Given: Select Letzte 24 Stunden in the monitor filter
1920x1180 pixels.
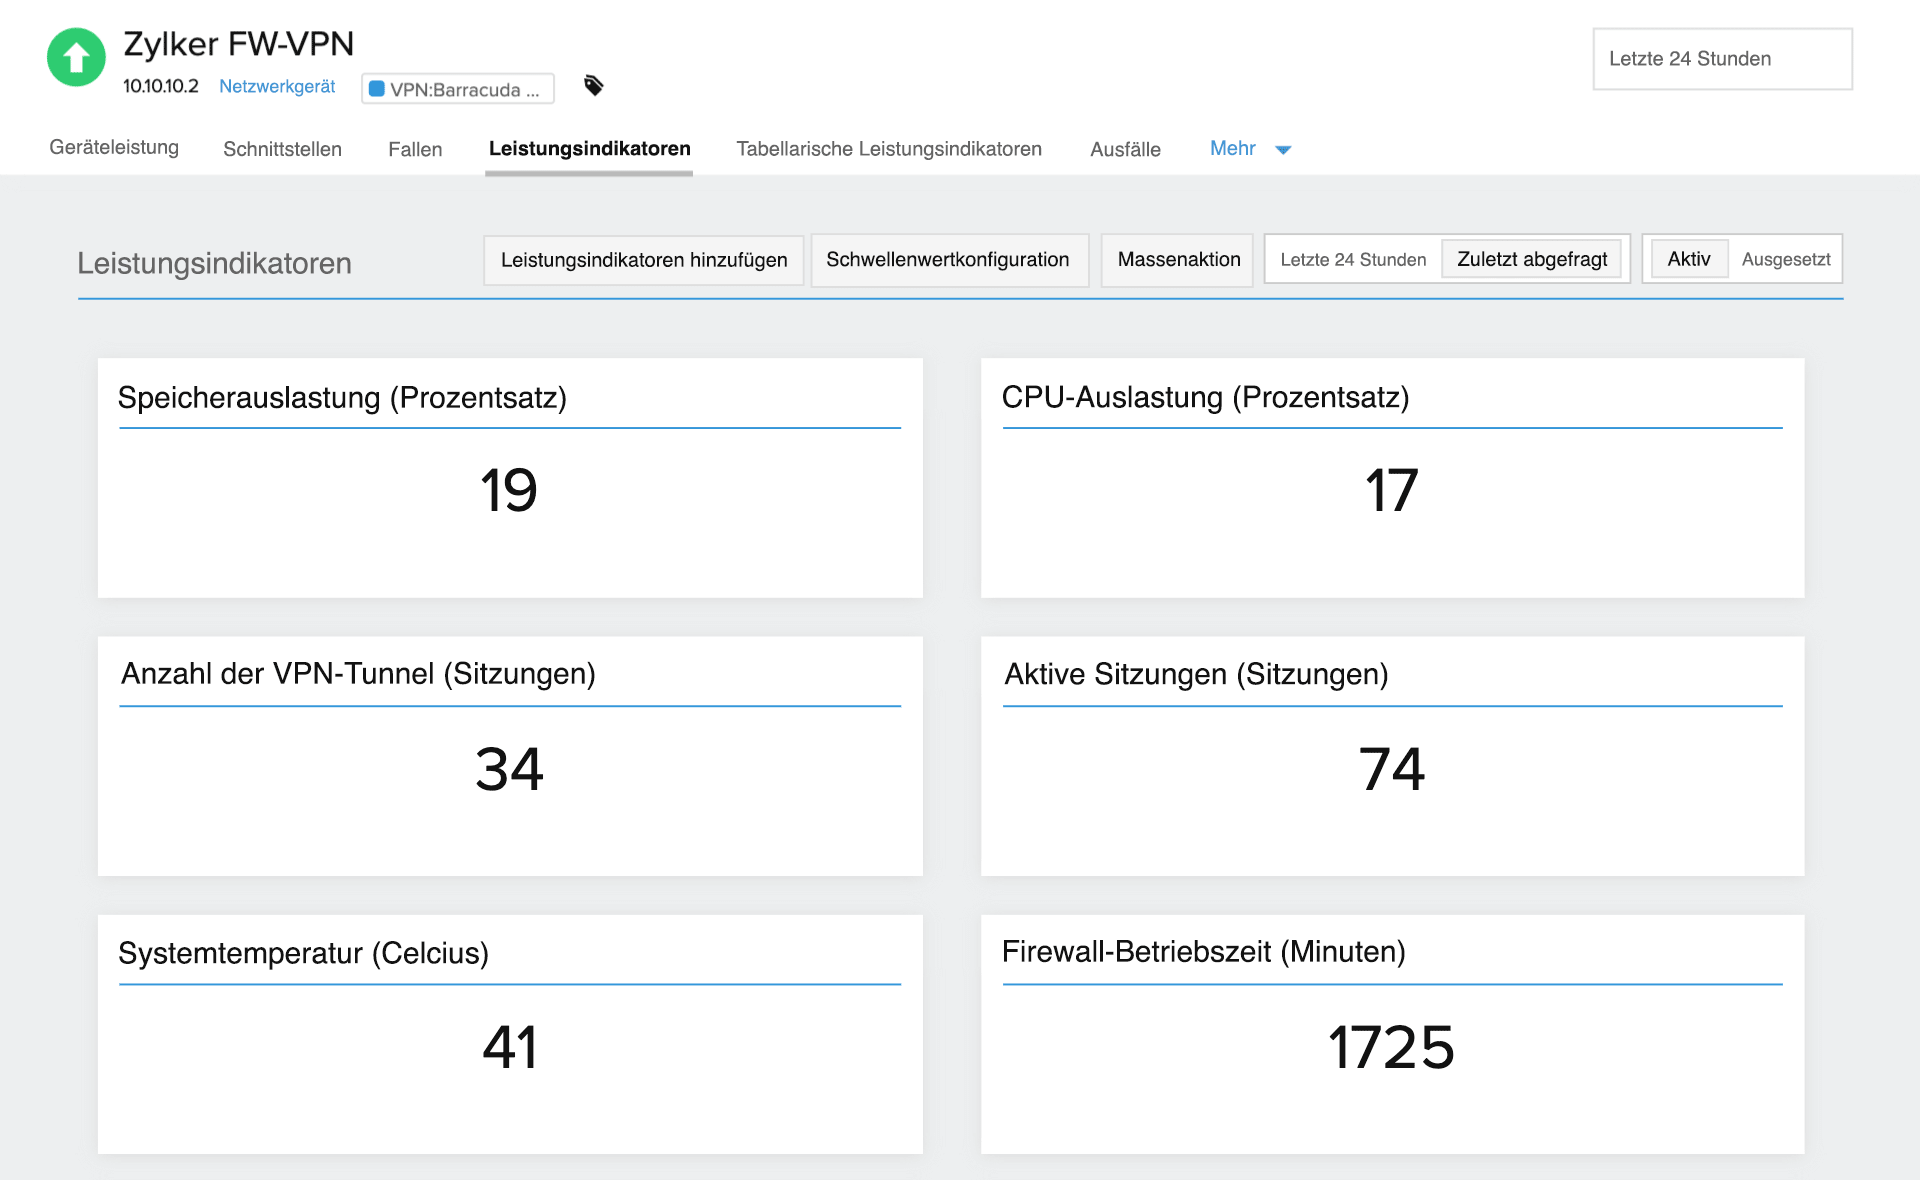Looking at the screenshot, I should [1353, 258].
